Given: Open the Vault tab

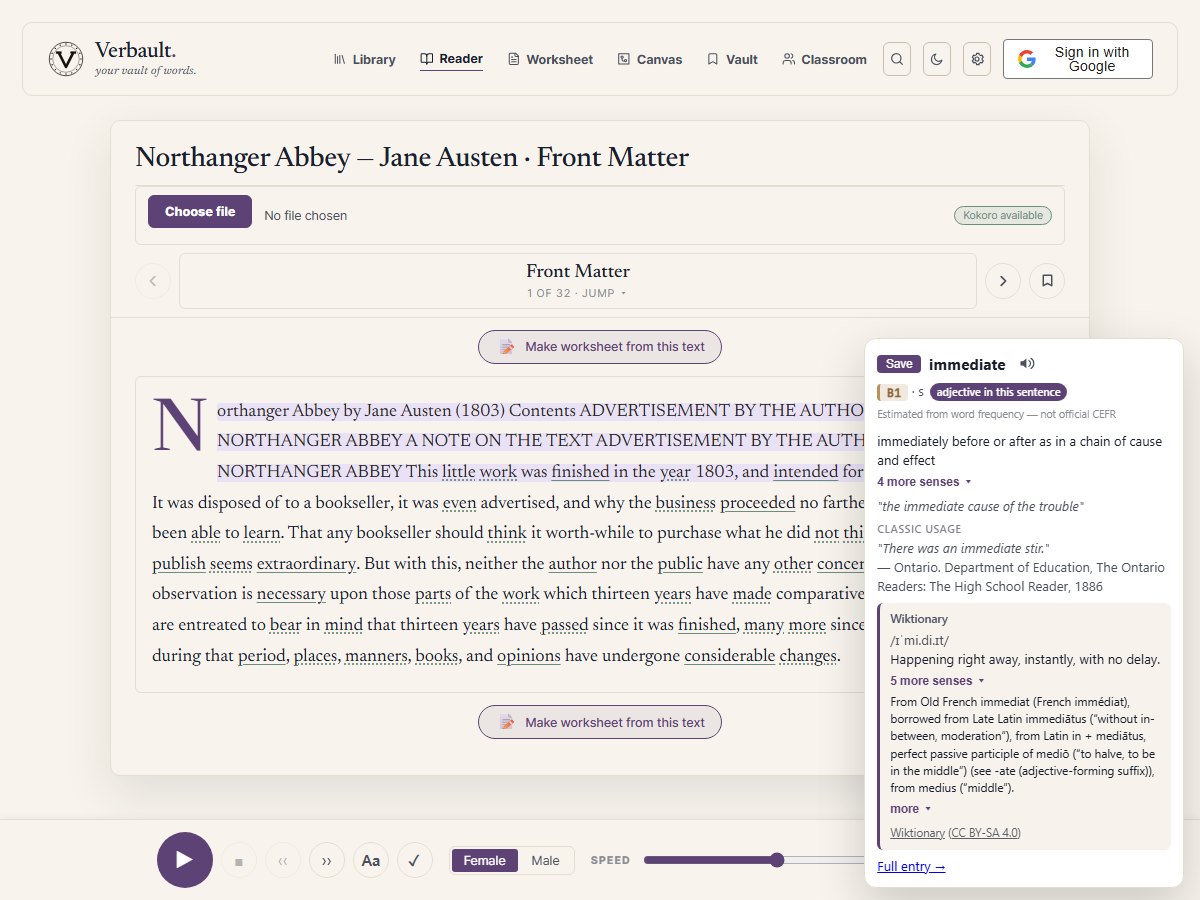Looking at the screenshot, I should [732, 59].
